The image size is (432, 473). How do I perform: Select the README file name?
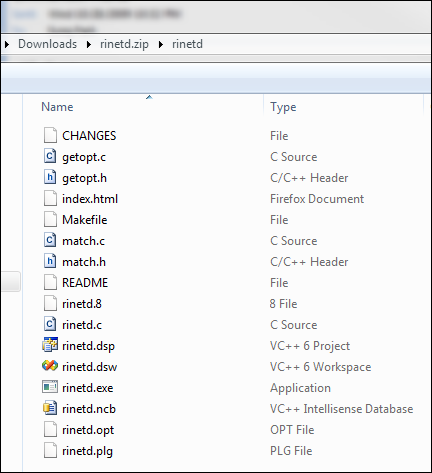pos(85,283)
